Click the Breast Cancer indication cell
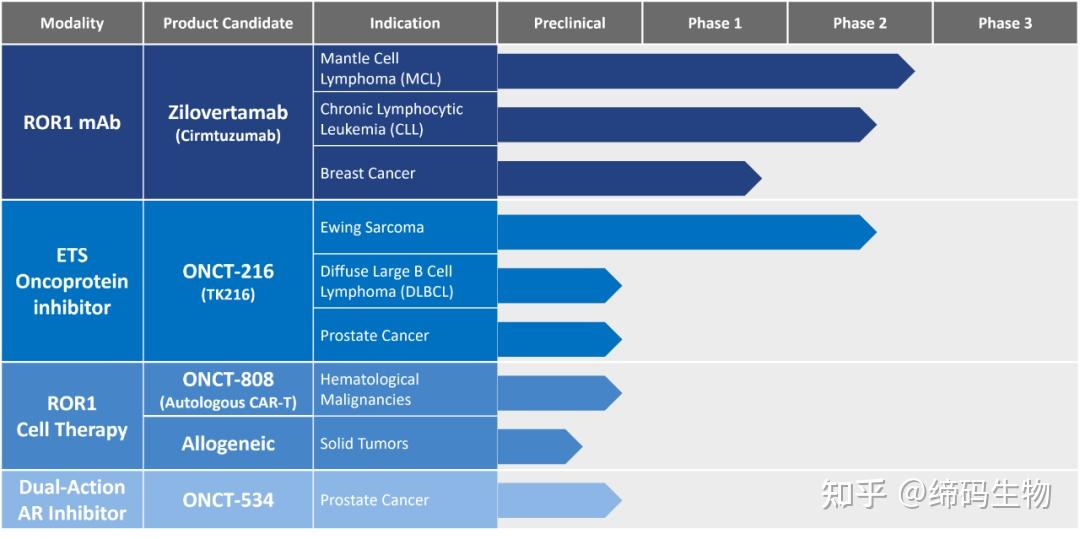1080x539 pixels. (x=405, y=173)
